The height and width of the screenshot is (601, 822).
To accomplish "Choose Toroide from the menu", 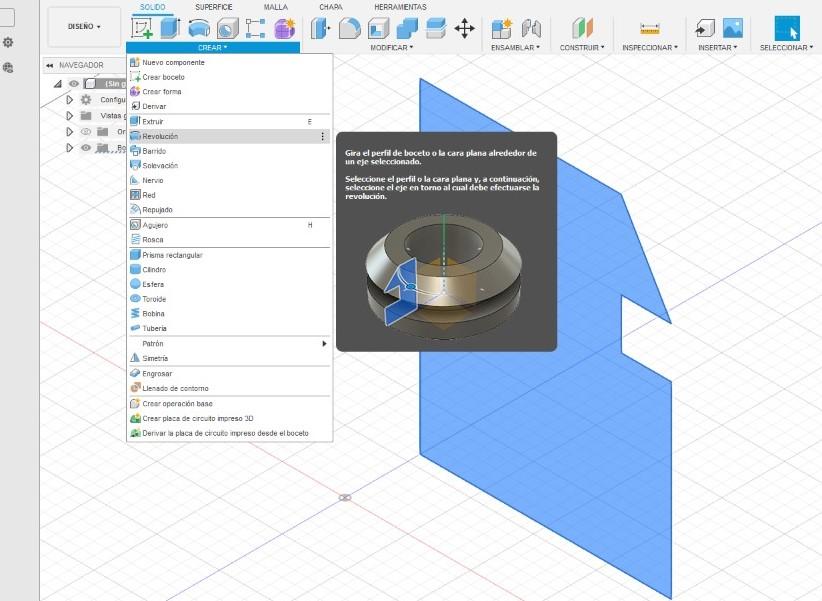I will click(230, 299).
